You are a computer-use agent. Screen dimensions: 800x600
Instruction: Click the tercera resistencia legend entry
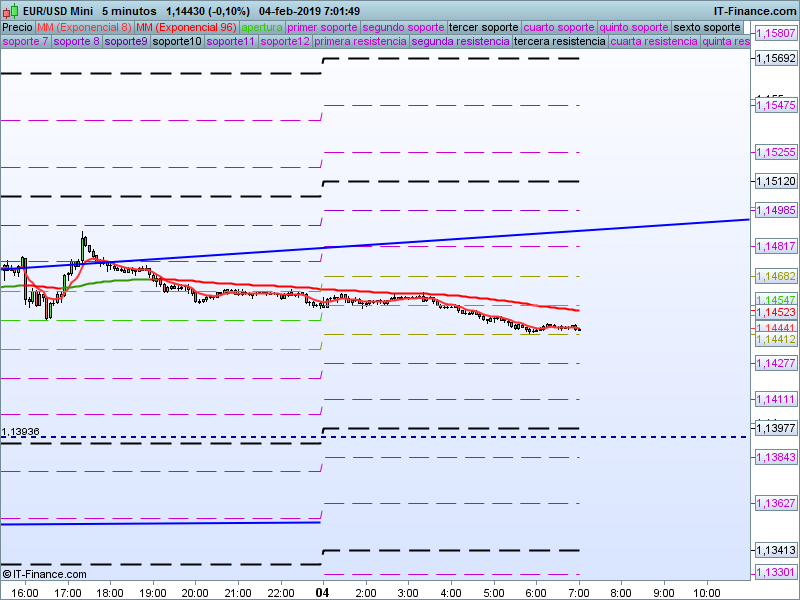click(559, 42)
